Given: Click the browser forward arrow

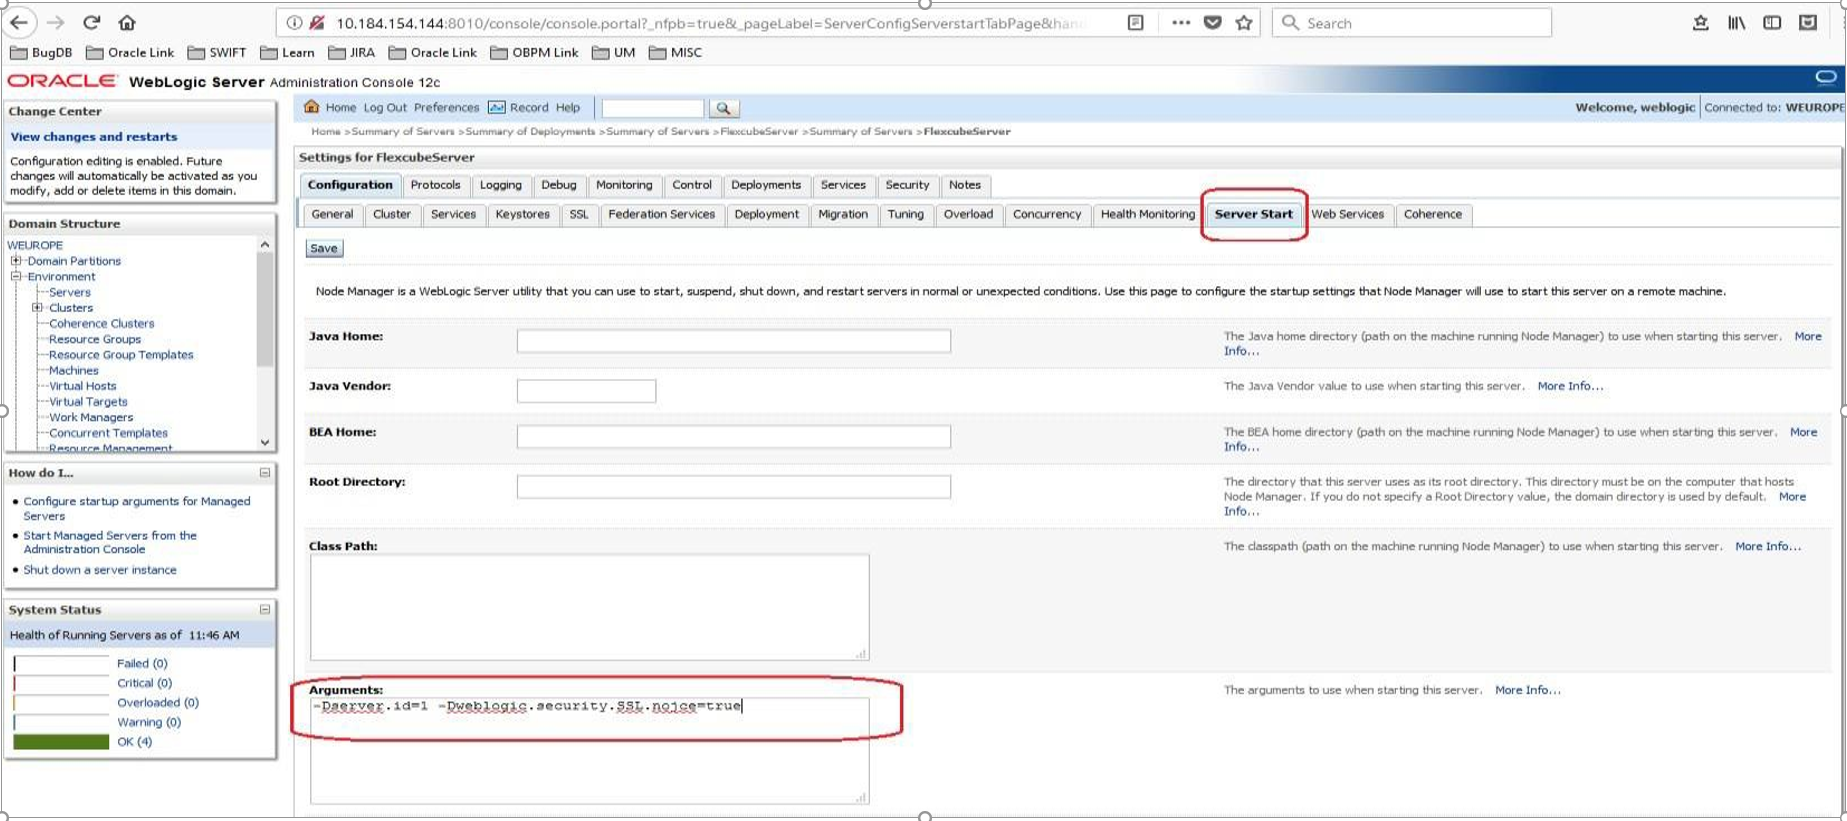Looking at the screenshot, I should coord(56,22).
